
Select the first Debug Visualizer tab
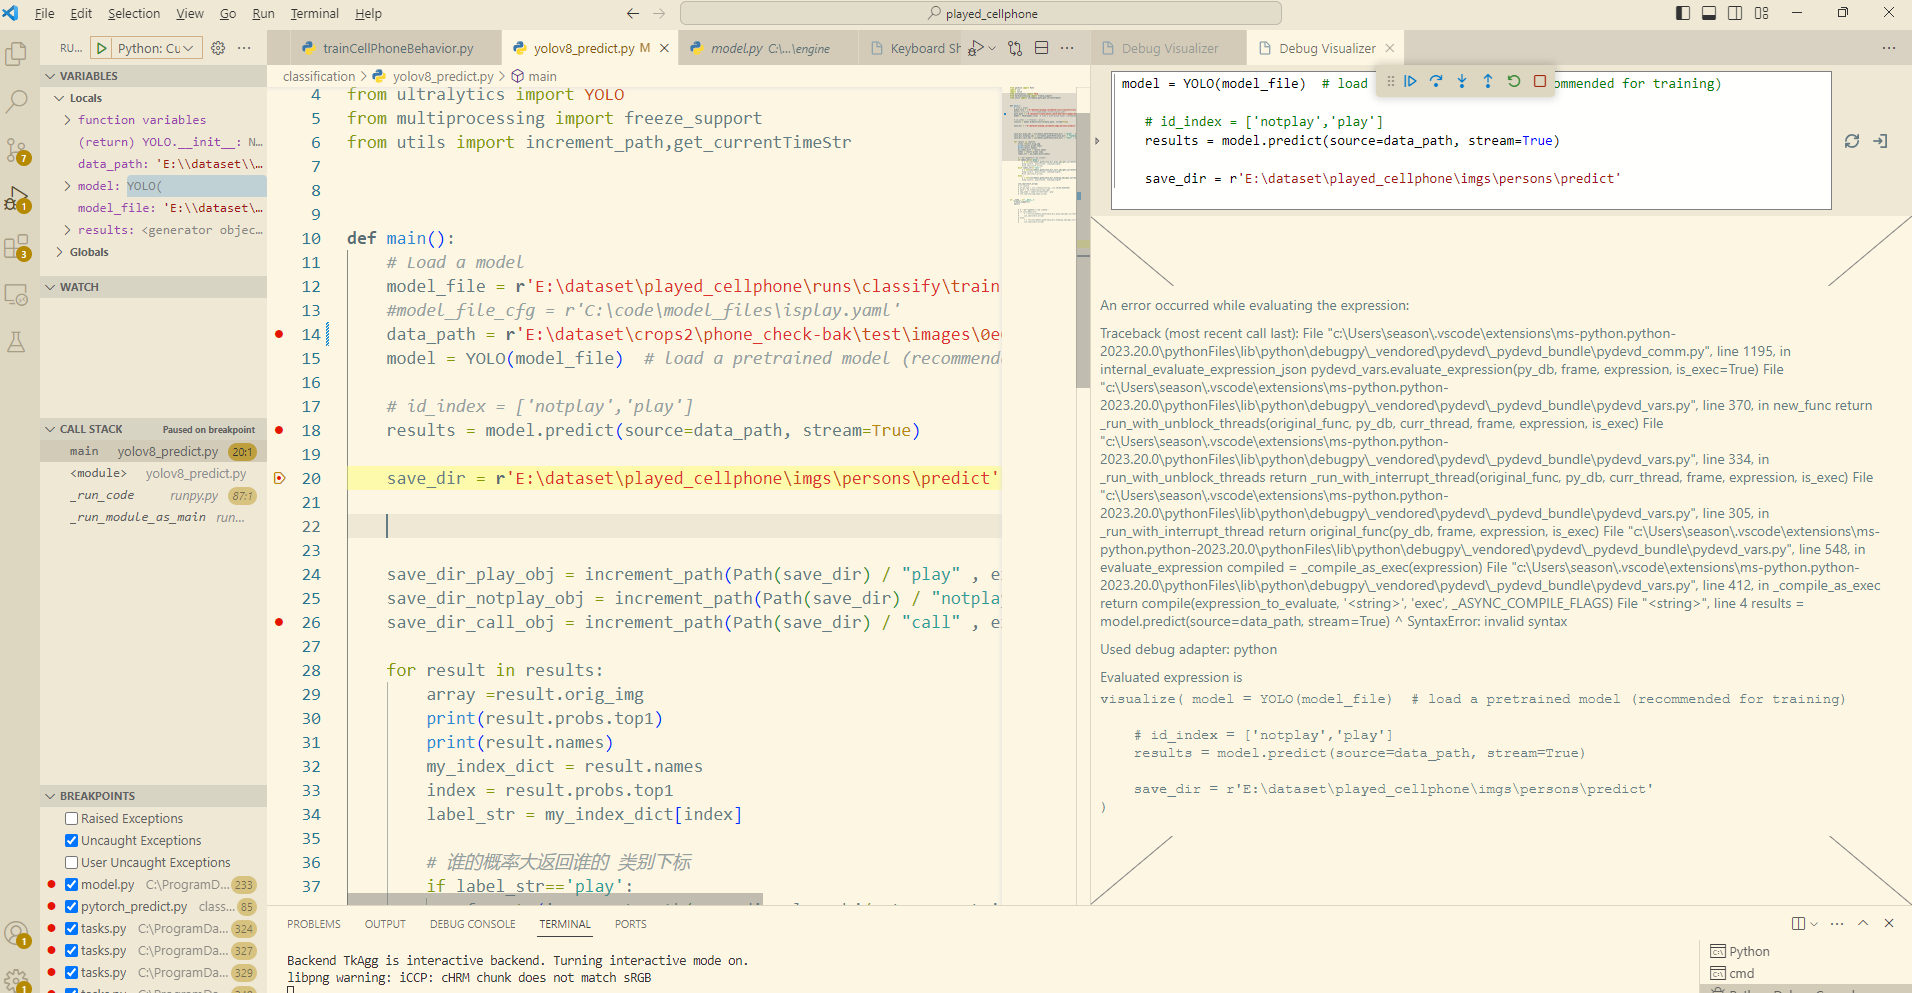pyautogui.click(x=1169, y=48)
